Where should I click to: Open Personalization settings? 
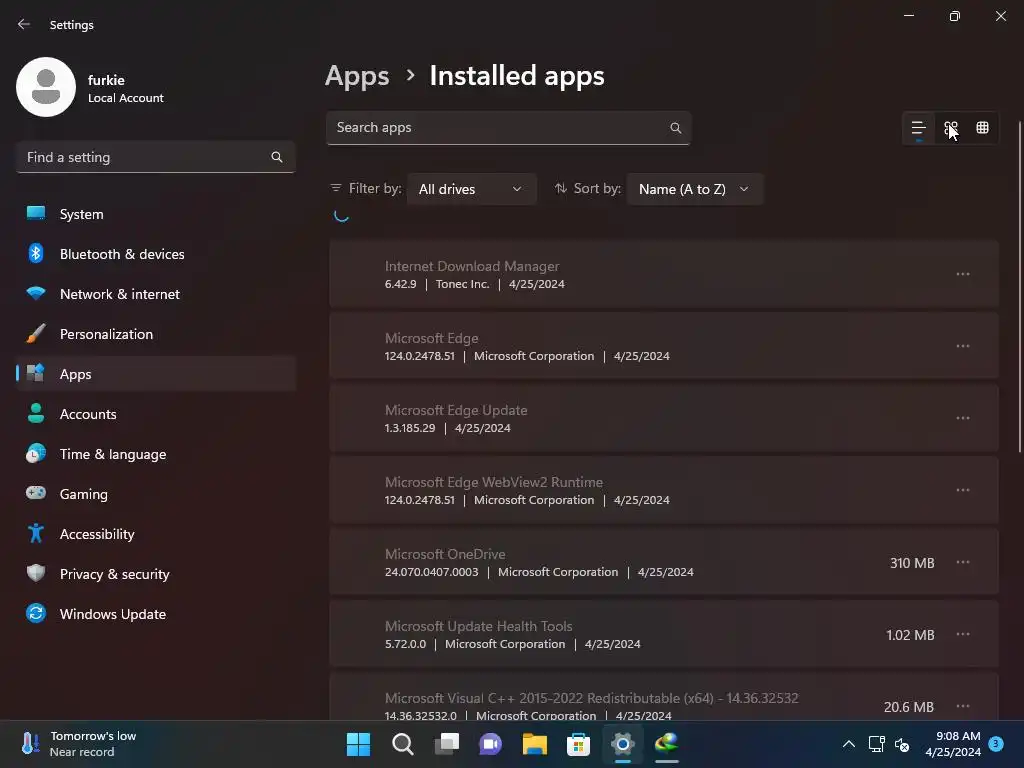(155, 334)
